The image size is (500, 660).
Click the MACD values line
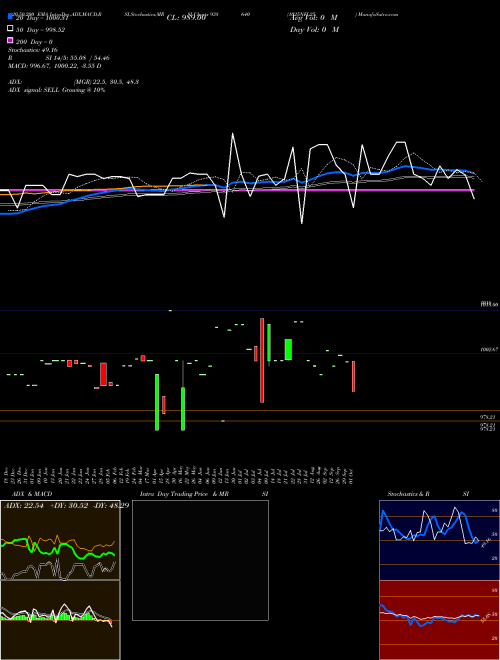tap(55, 66)
